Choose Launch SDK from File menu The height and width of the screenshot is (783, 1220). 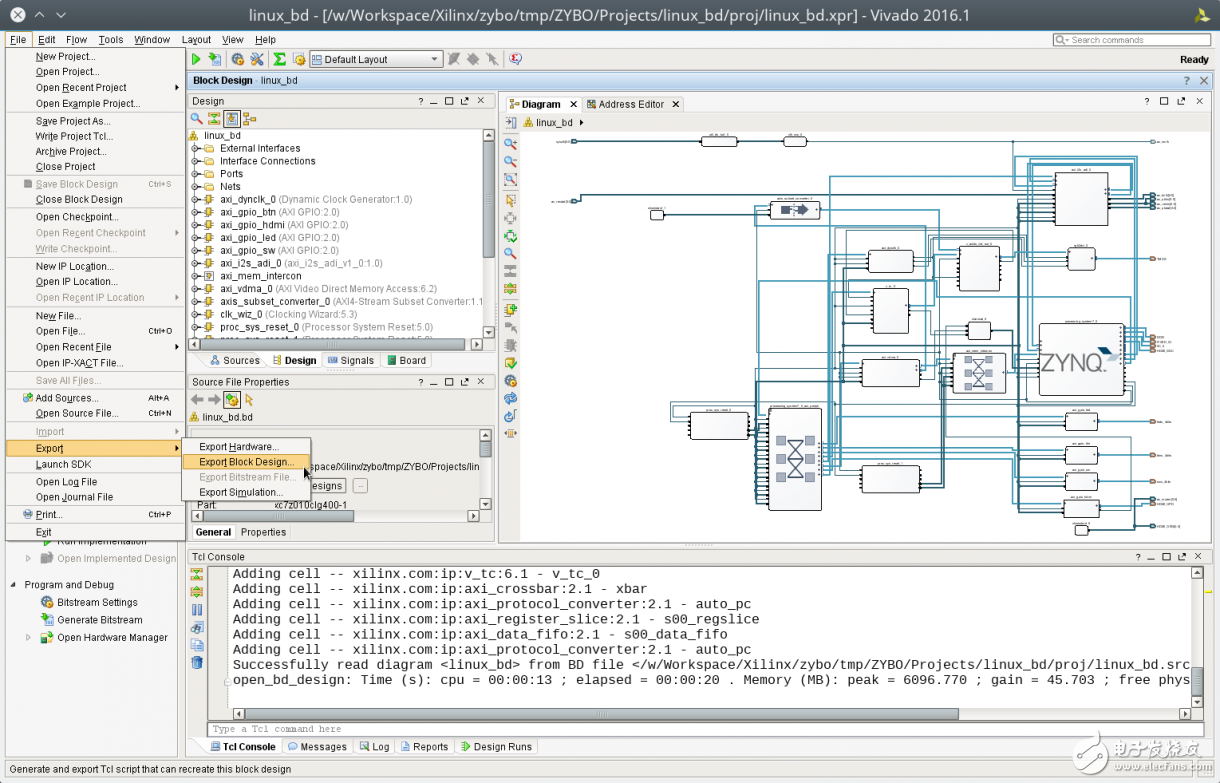click(63, 464)
